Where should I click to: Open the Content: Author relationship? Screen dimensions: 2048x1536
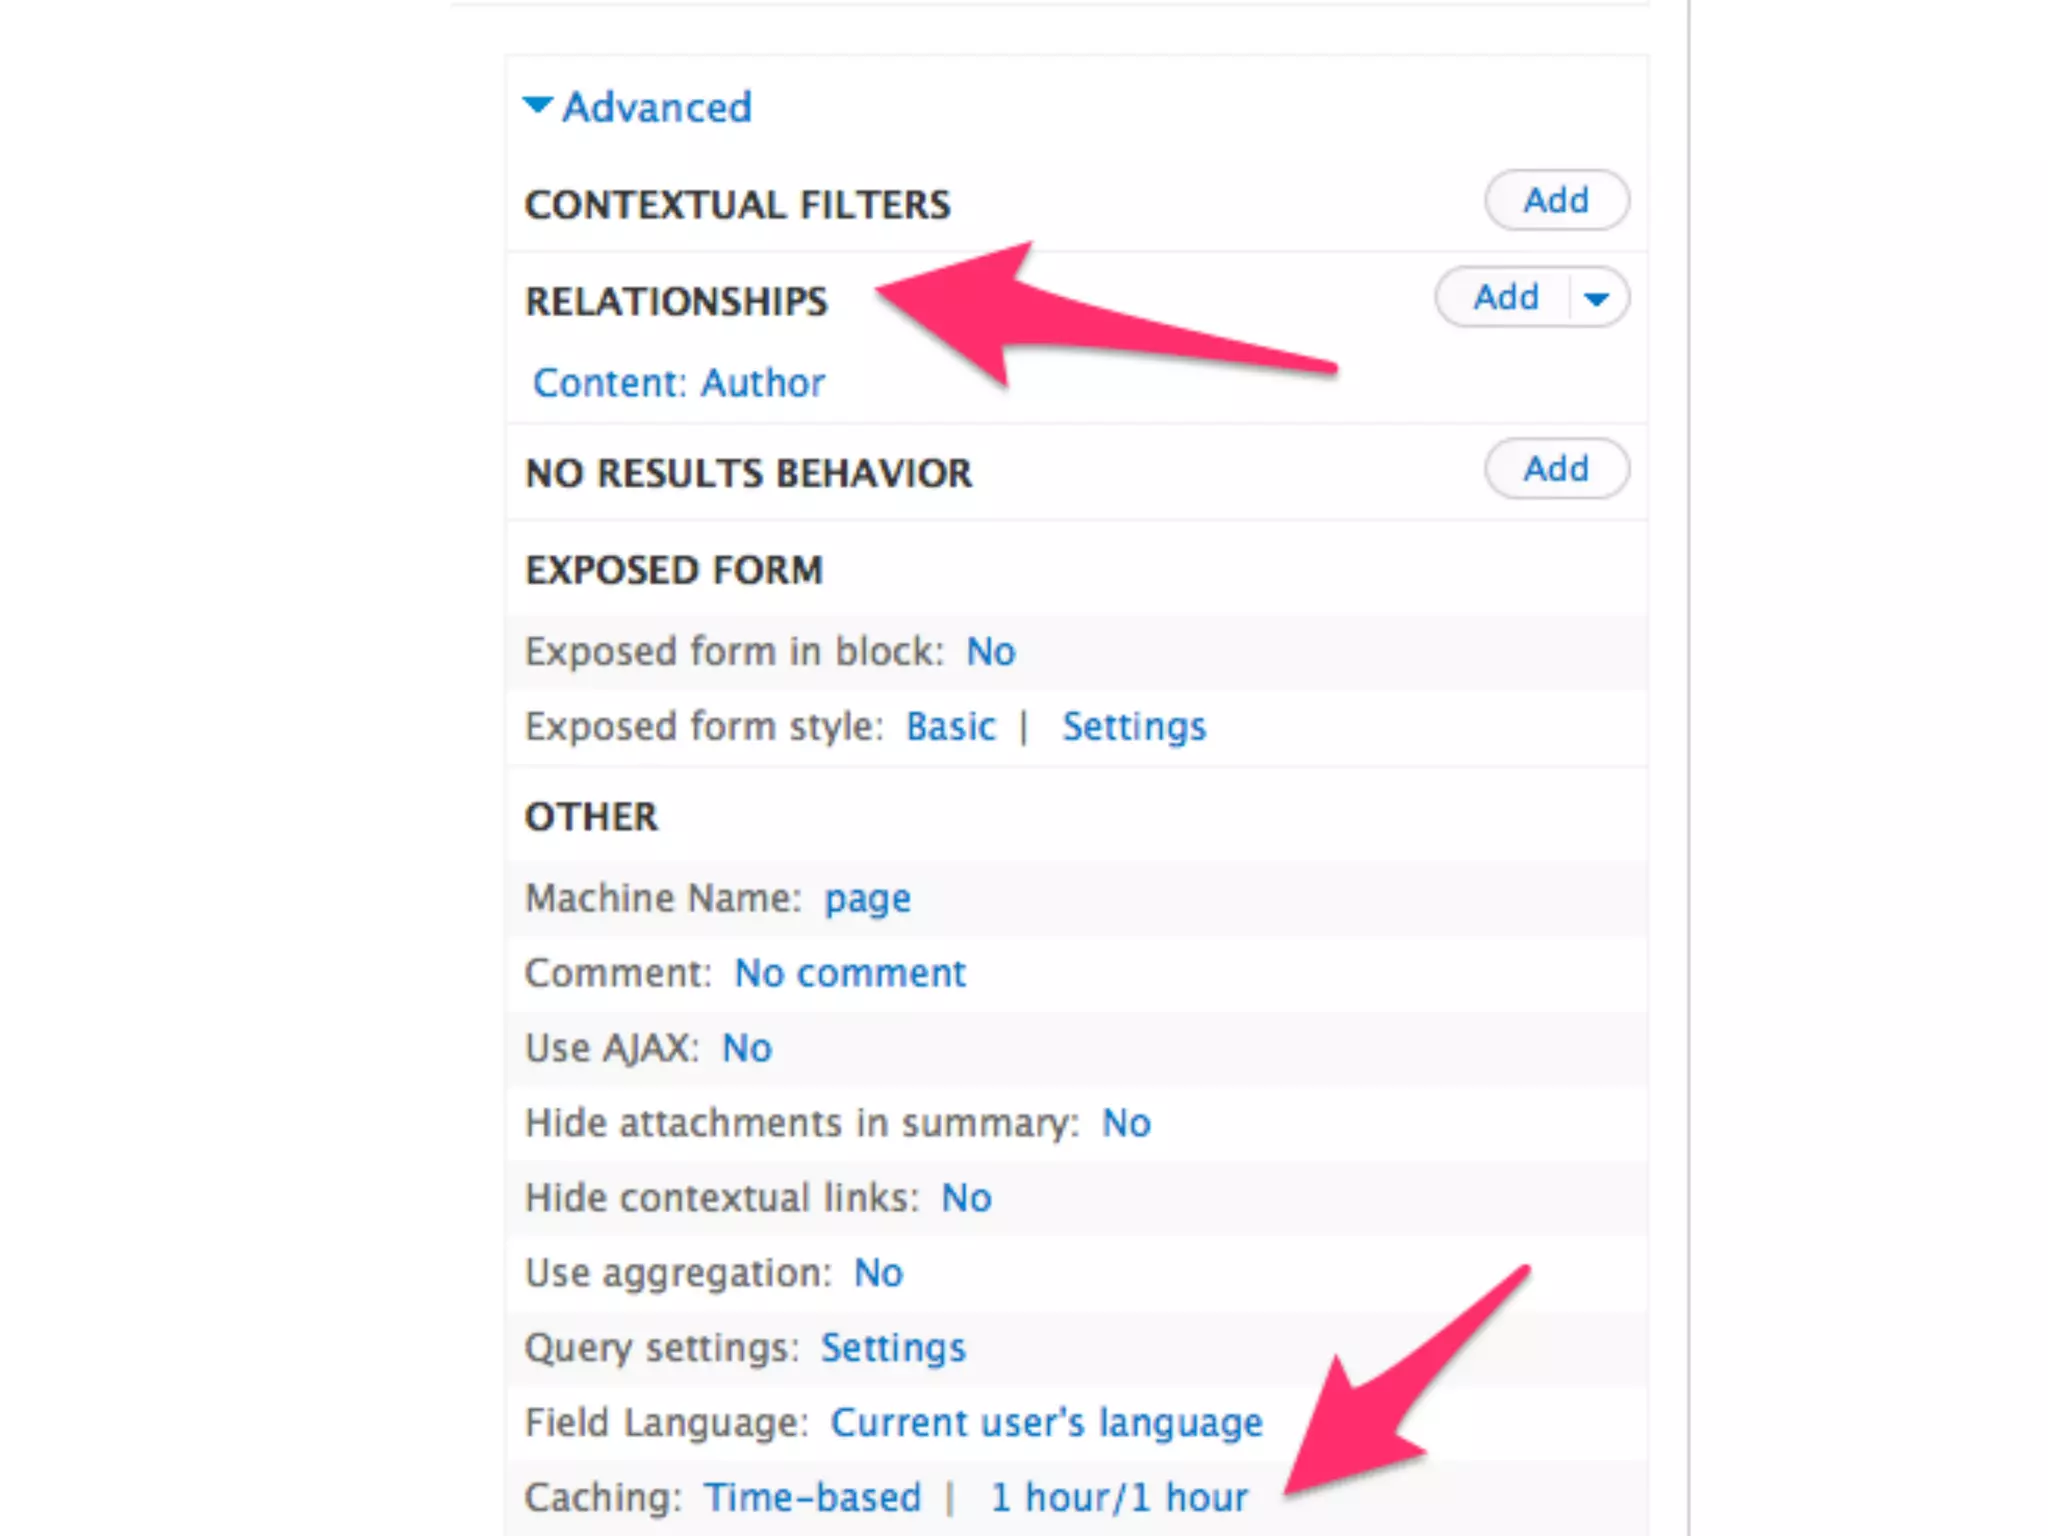click(678, 383)
